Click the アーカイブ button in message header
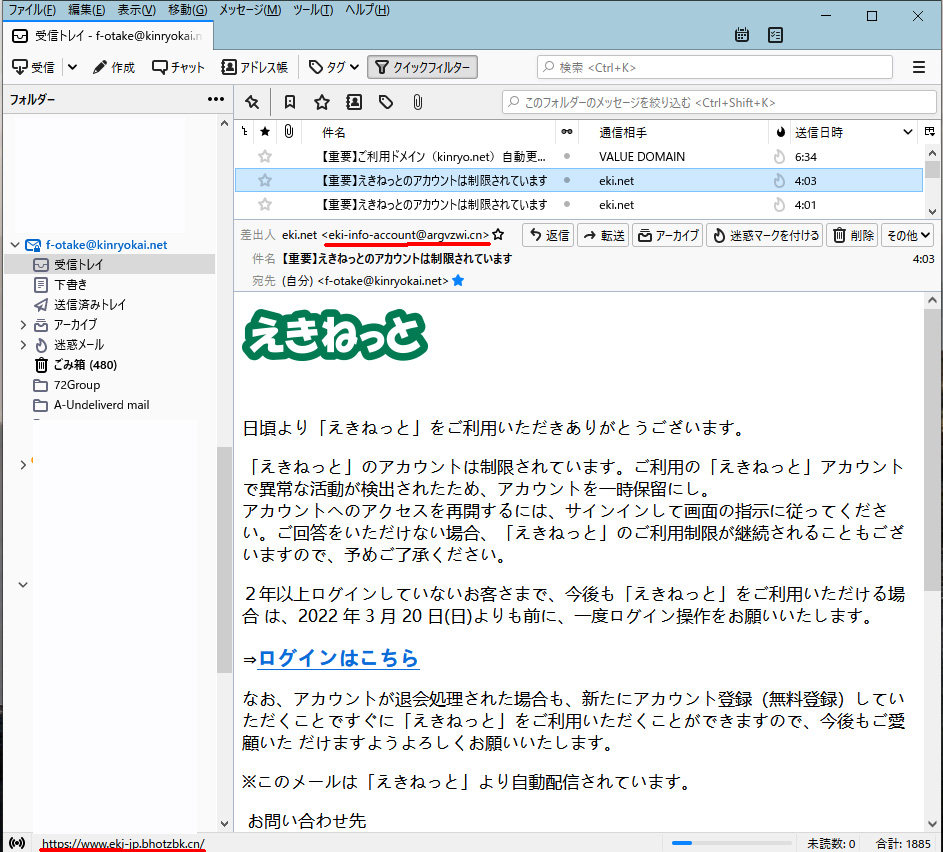This screenshot has height=852, width=943. (x=668, y=235)
